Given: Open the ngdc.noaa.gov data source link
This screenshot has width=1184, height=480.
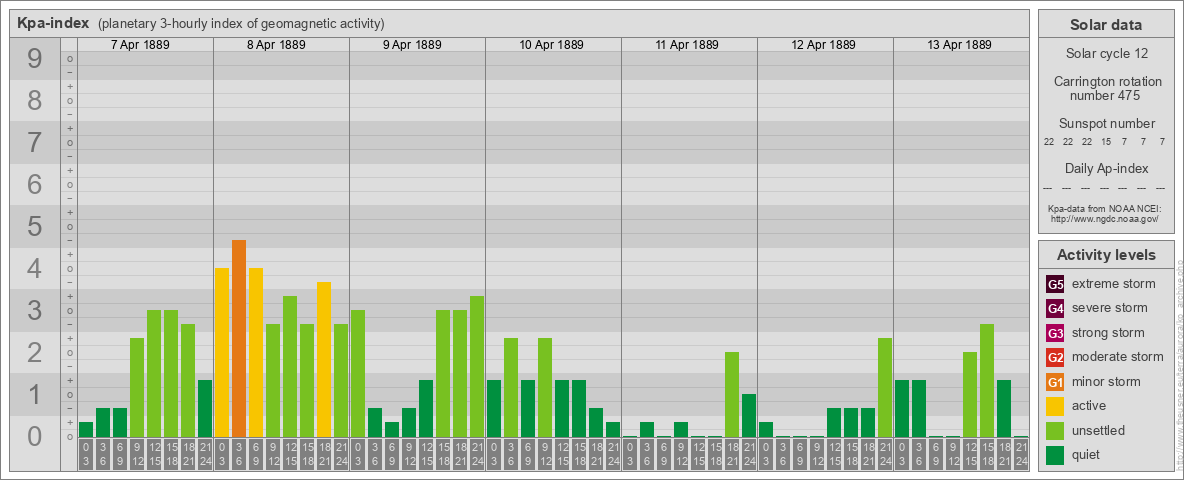Looking at the screenshot, I should [1106, 218].
